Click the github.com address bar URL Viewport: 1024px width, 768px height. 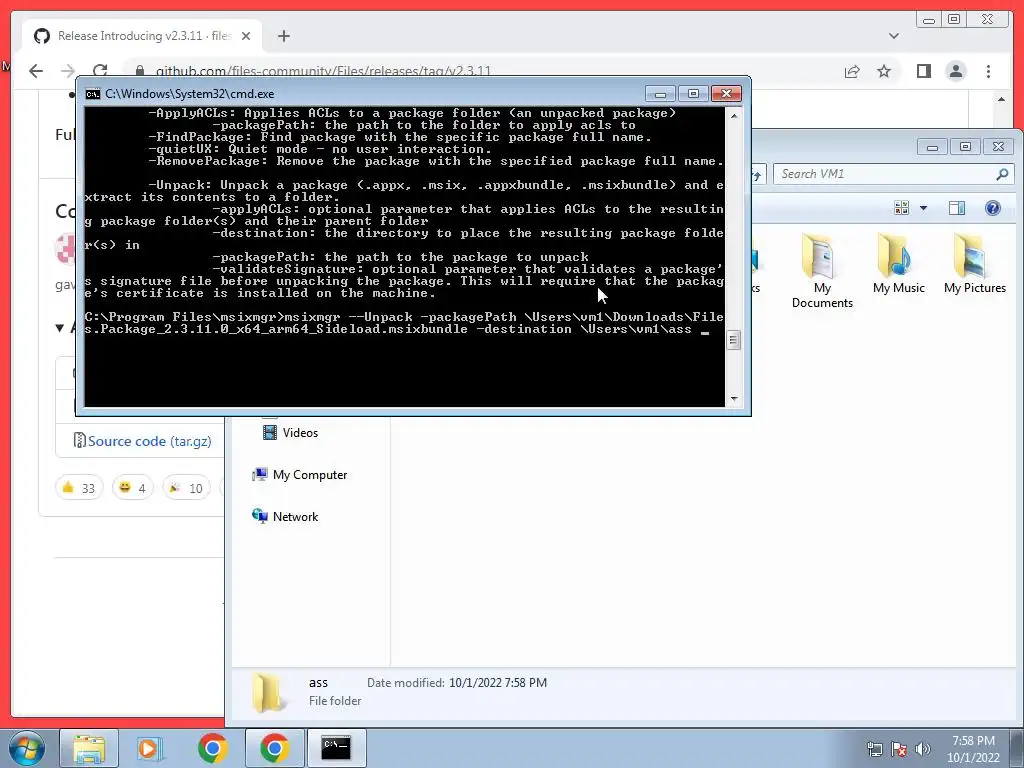coord(323,71)
